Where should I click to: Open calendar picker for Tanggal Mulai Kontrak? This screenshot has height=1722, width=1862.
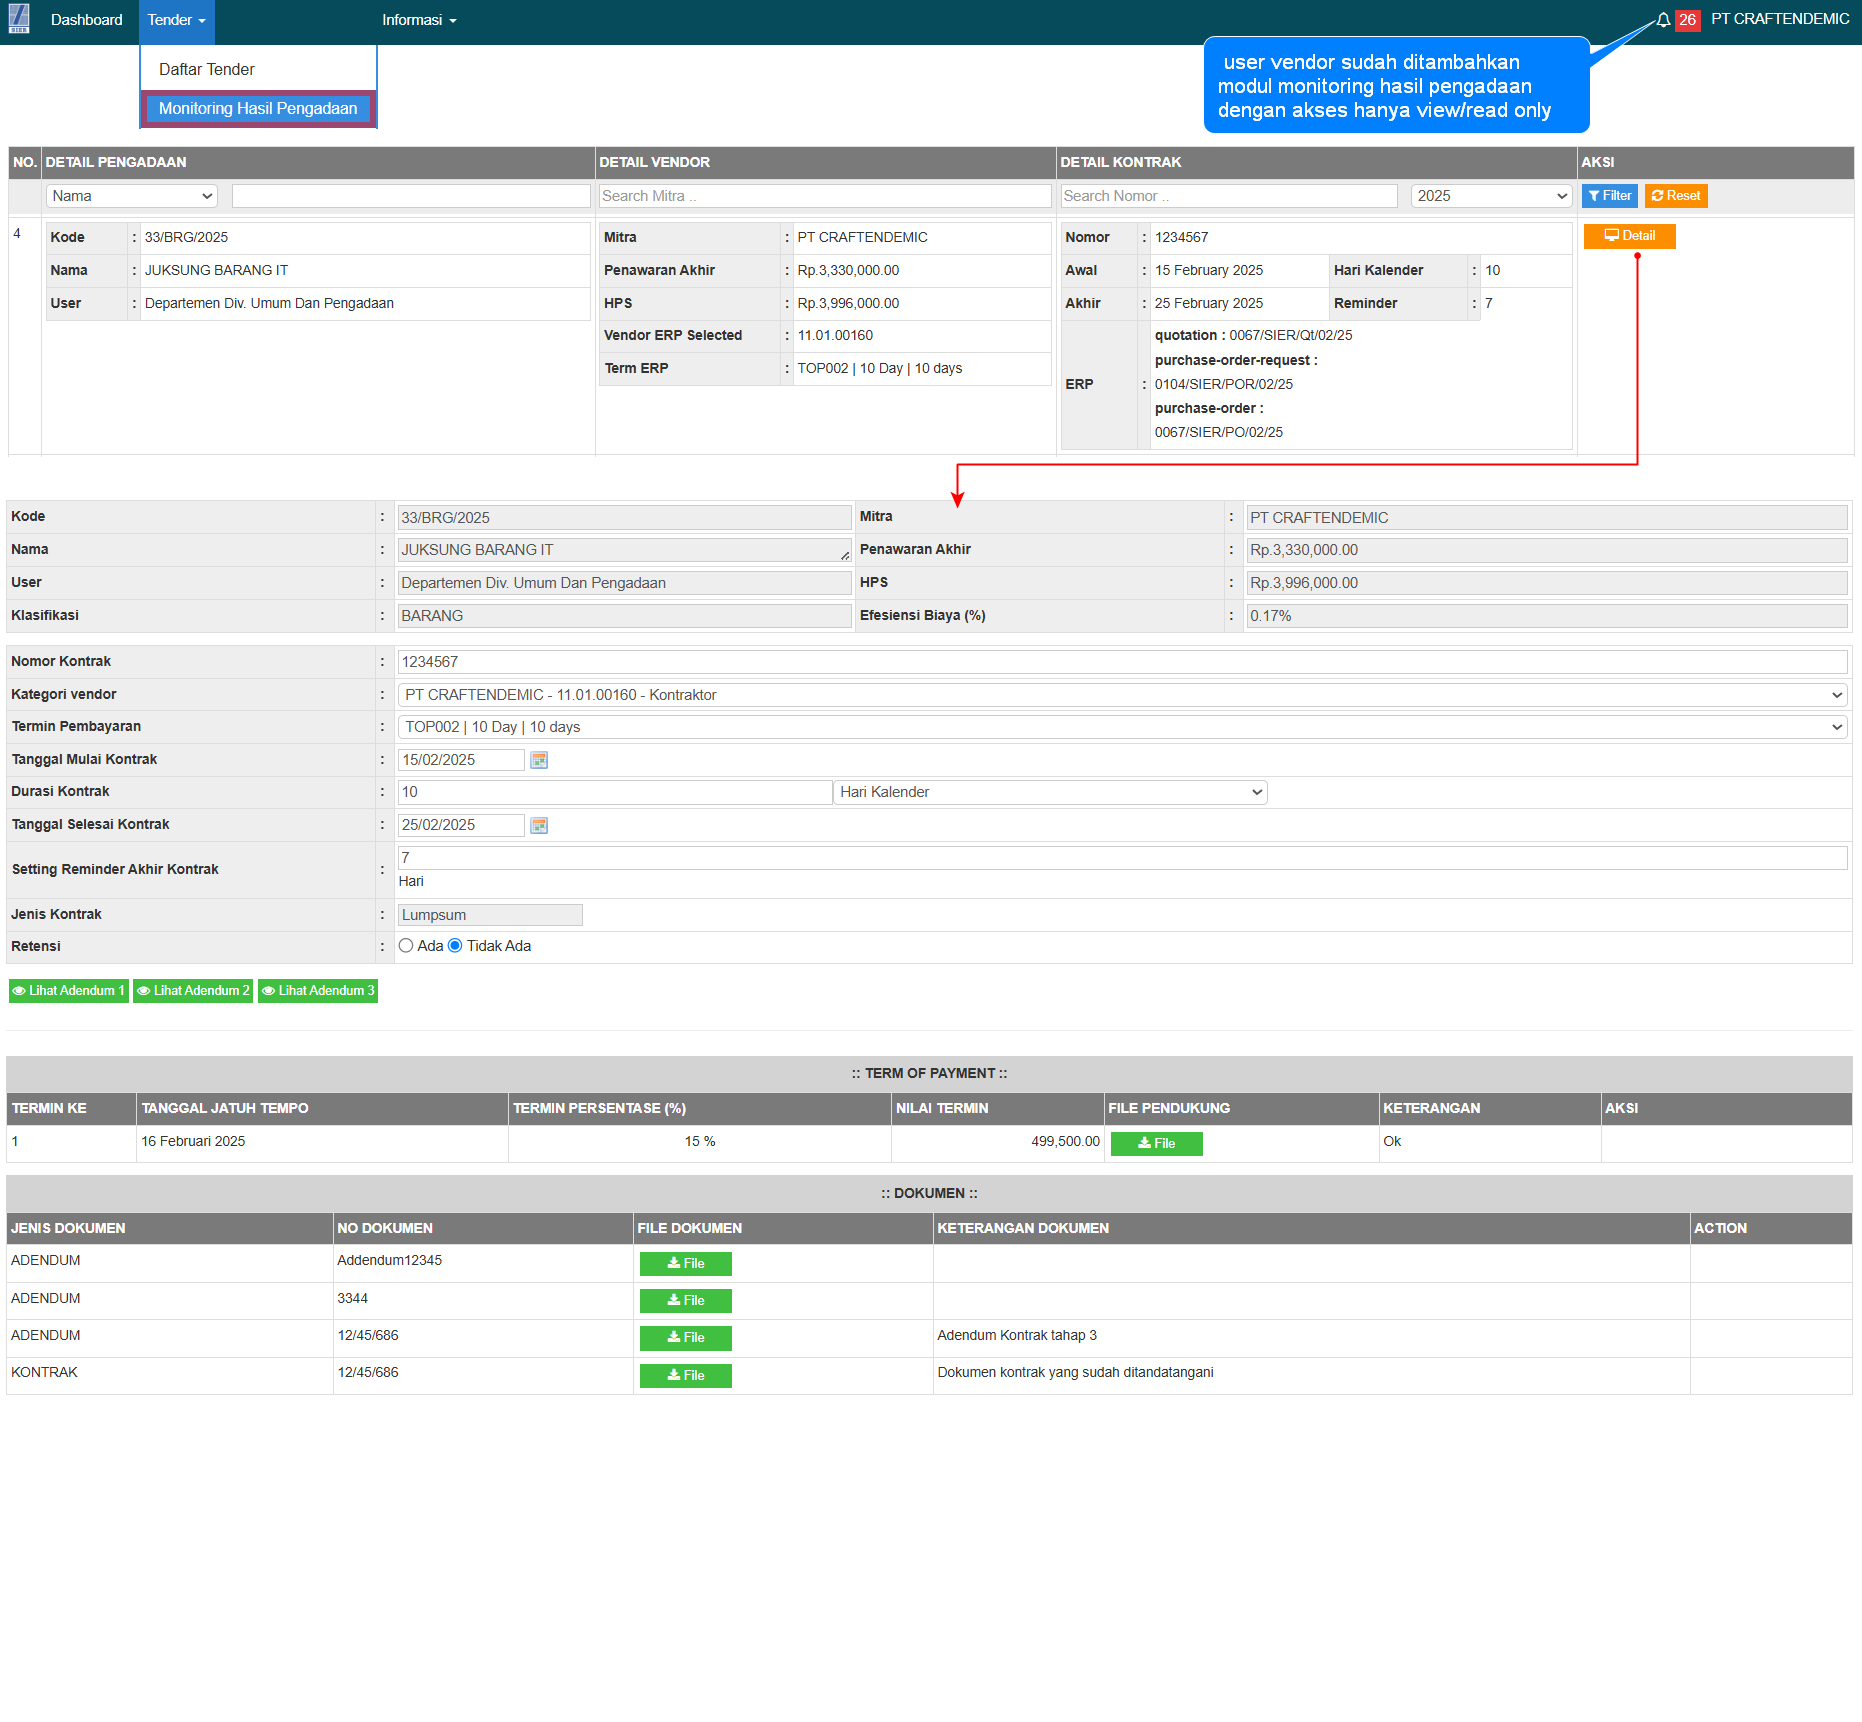coord(539,760)
